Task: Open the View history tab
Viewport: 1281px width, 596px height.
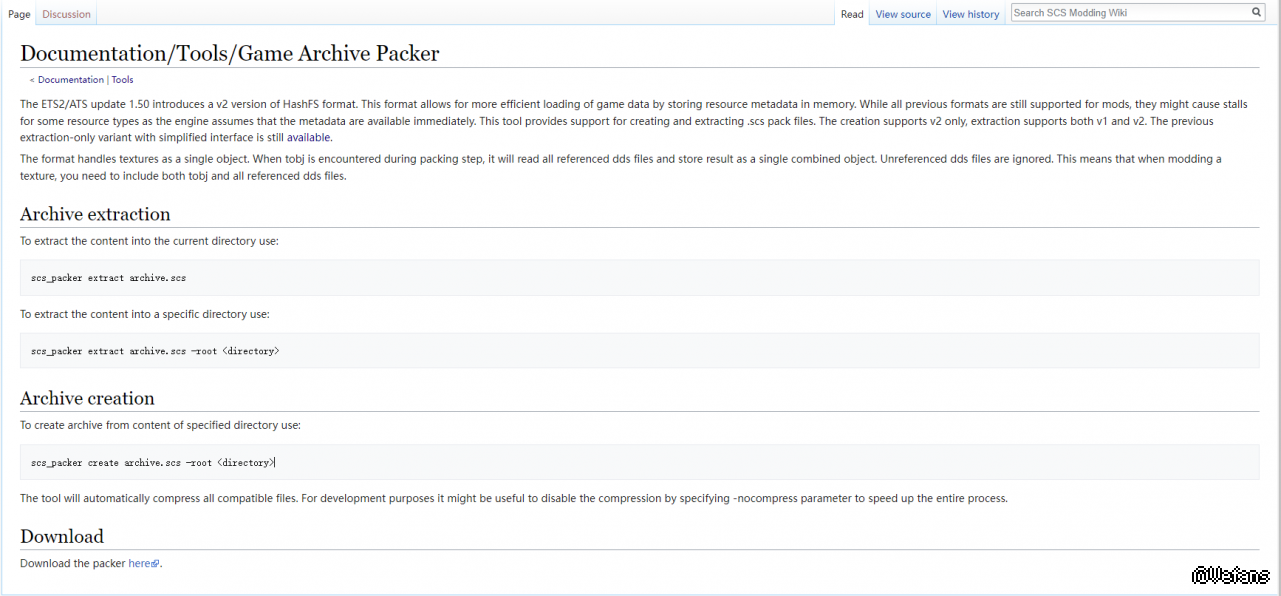Action: 970,14
